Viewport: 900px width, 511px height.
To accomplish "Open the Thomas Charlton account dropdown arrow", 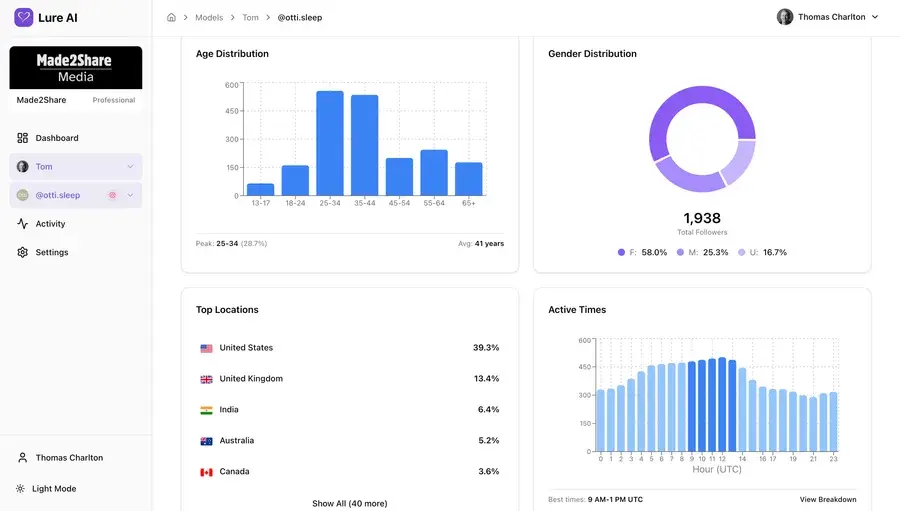I will (x=875, y=17).
